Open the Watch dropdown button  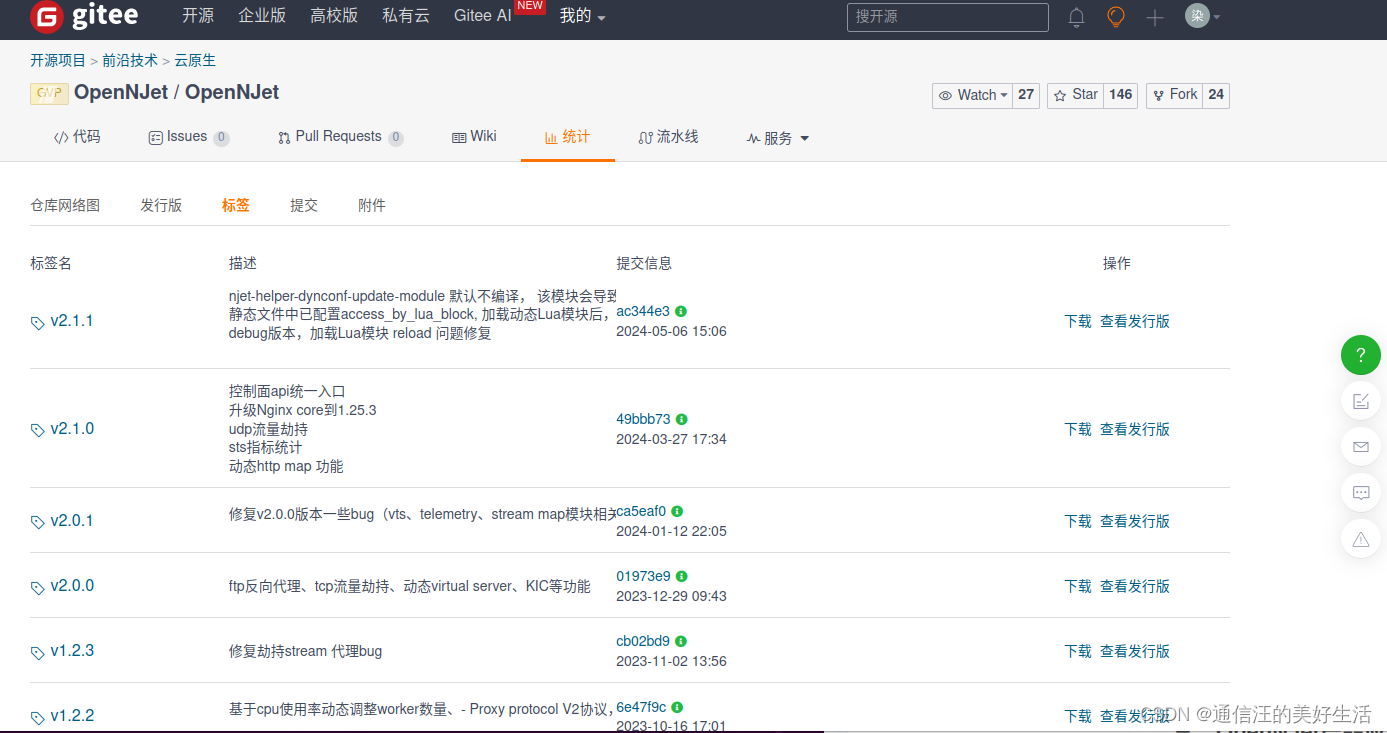(972, 95)
